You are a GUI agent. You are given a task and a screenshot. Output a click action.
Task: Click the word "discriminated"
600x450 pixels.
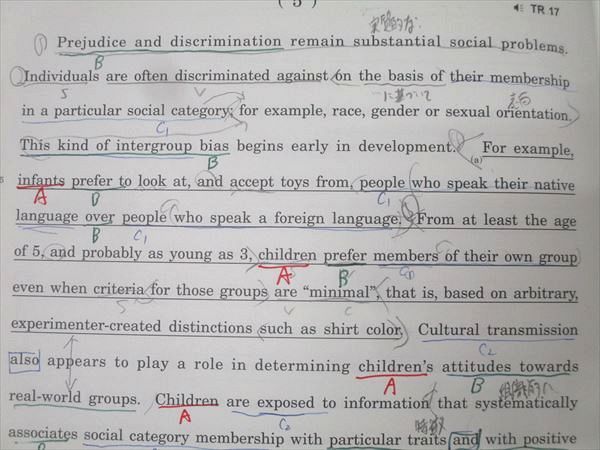[222, 75]
